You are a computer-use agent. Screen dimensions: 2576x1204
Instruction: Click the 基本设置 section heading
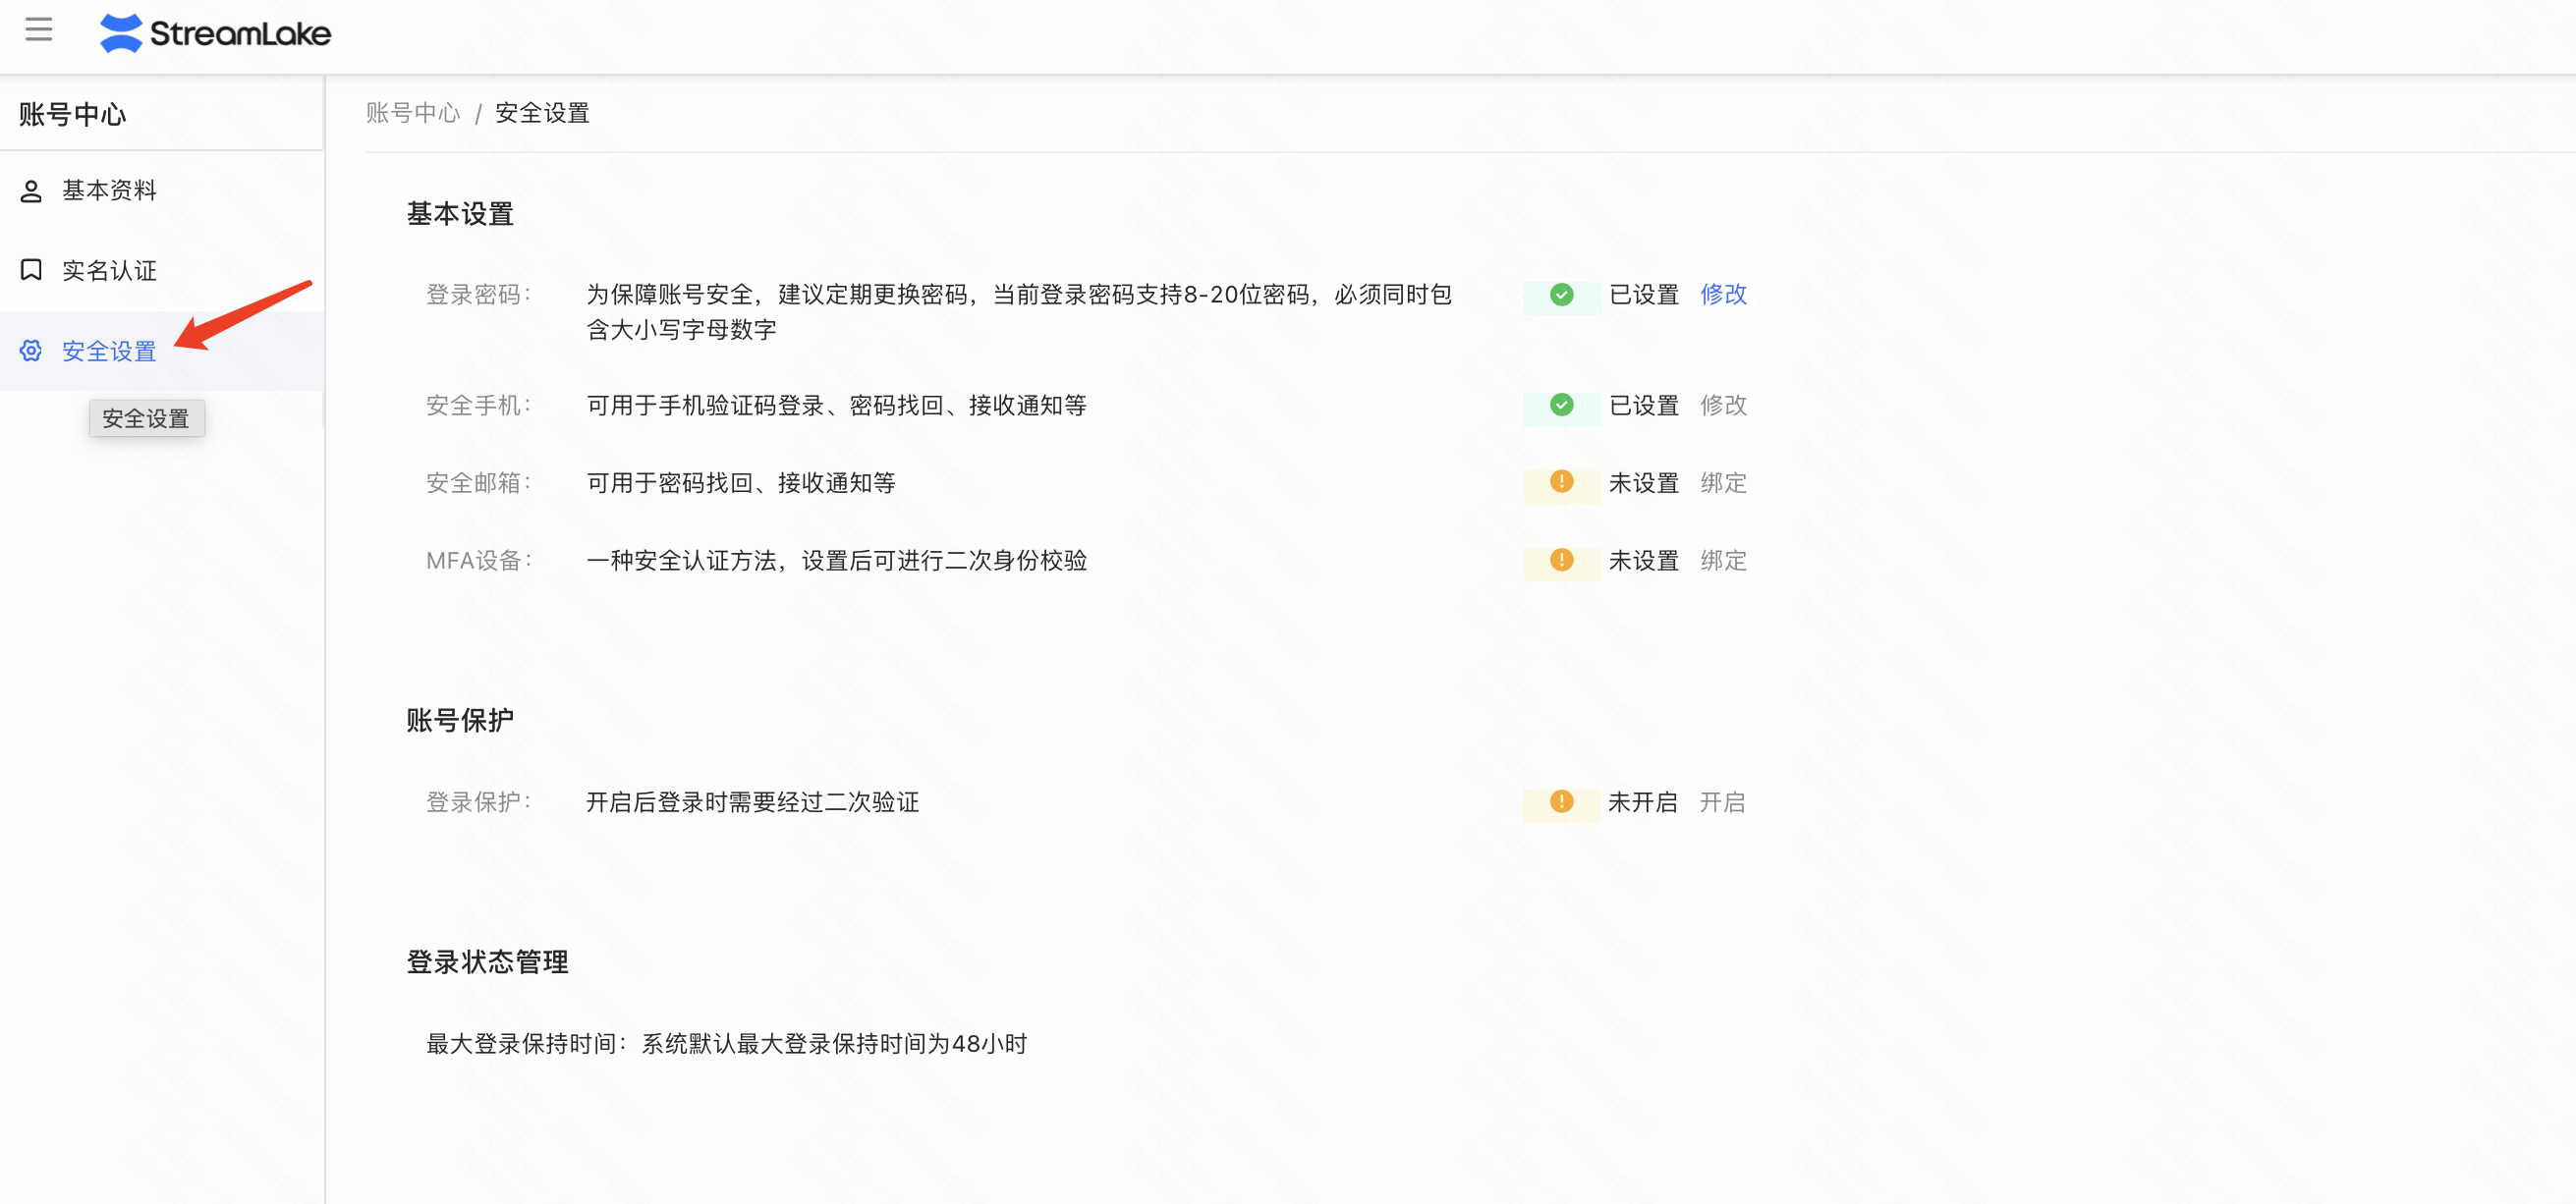click(460, 214)
